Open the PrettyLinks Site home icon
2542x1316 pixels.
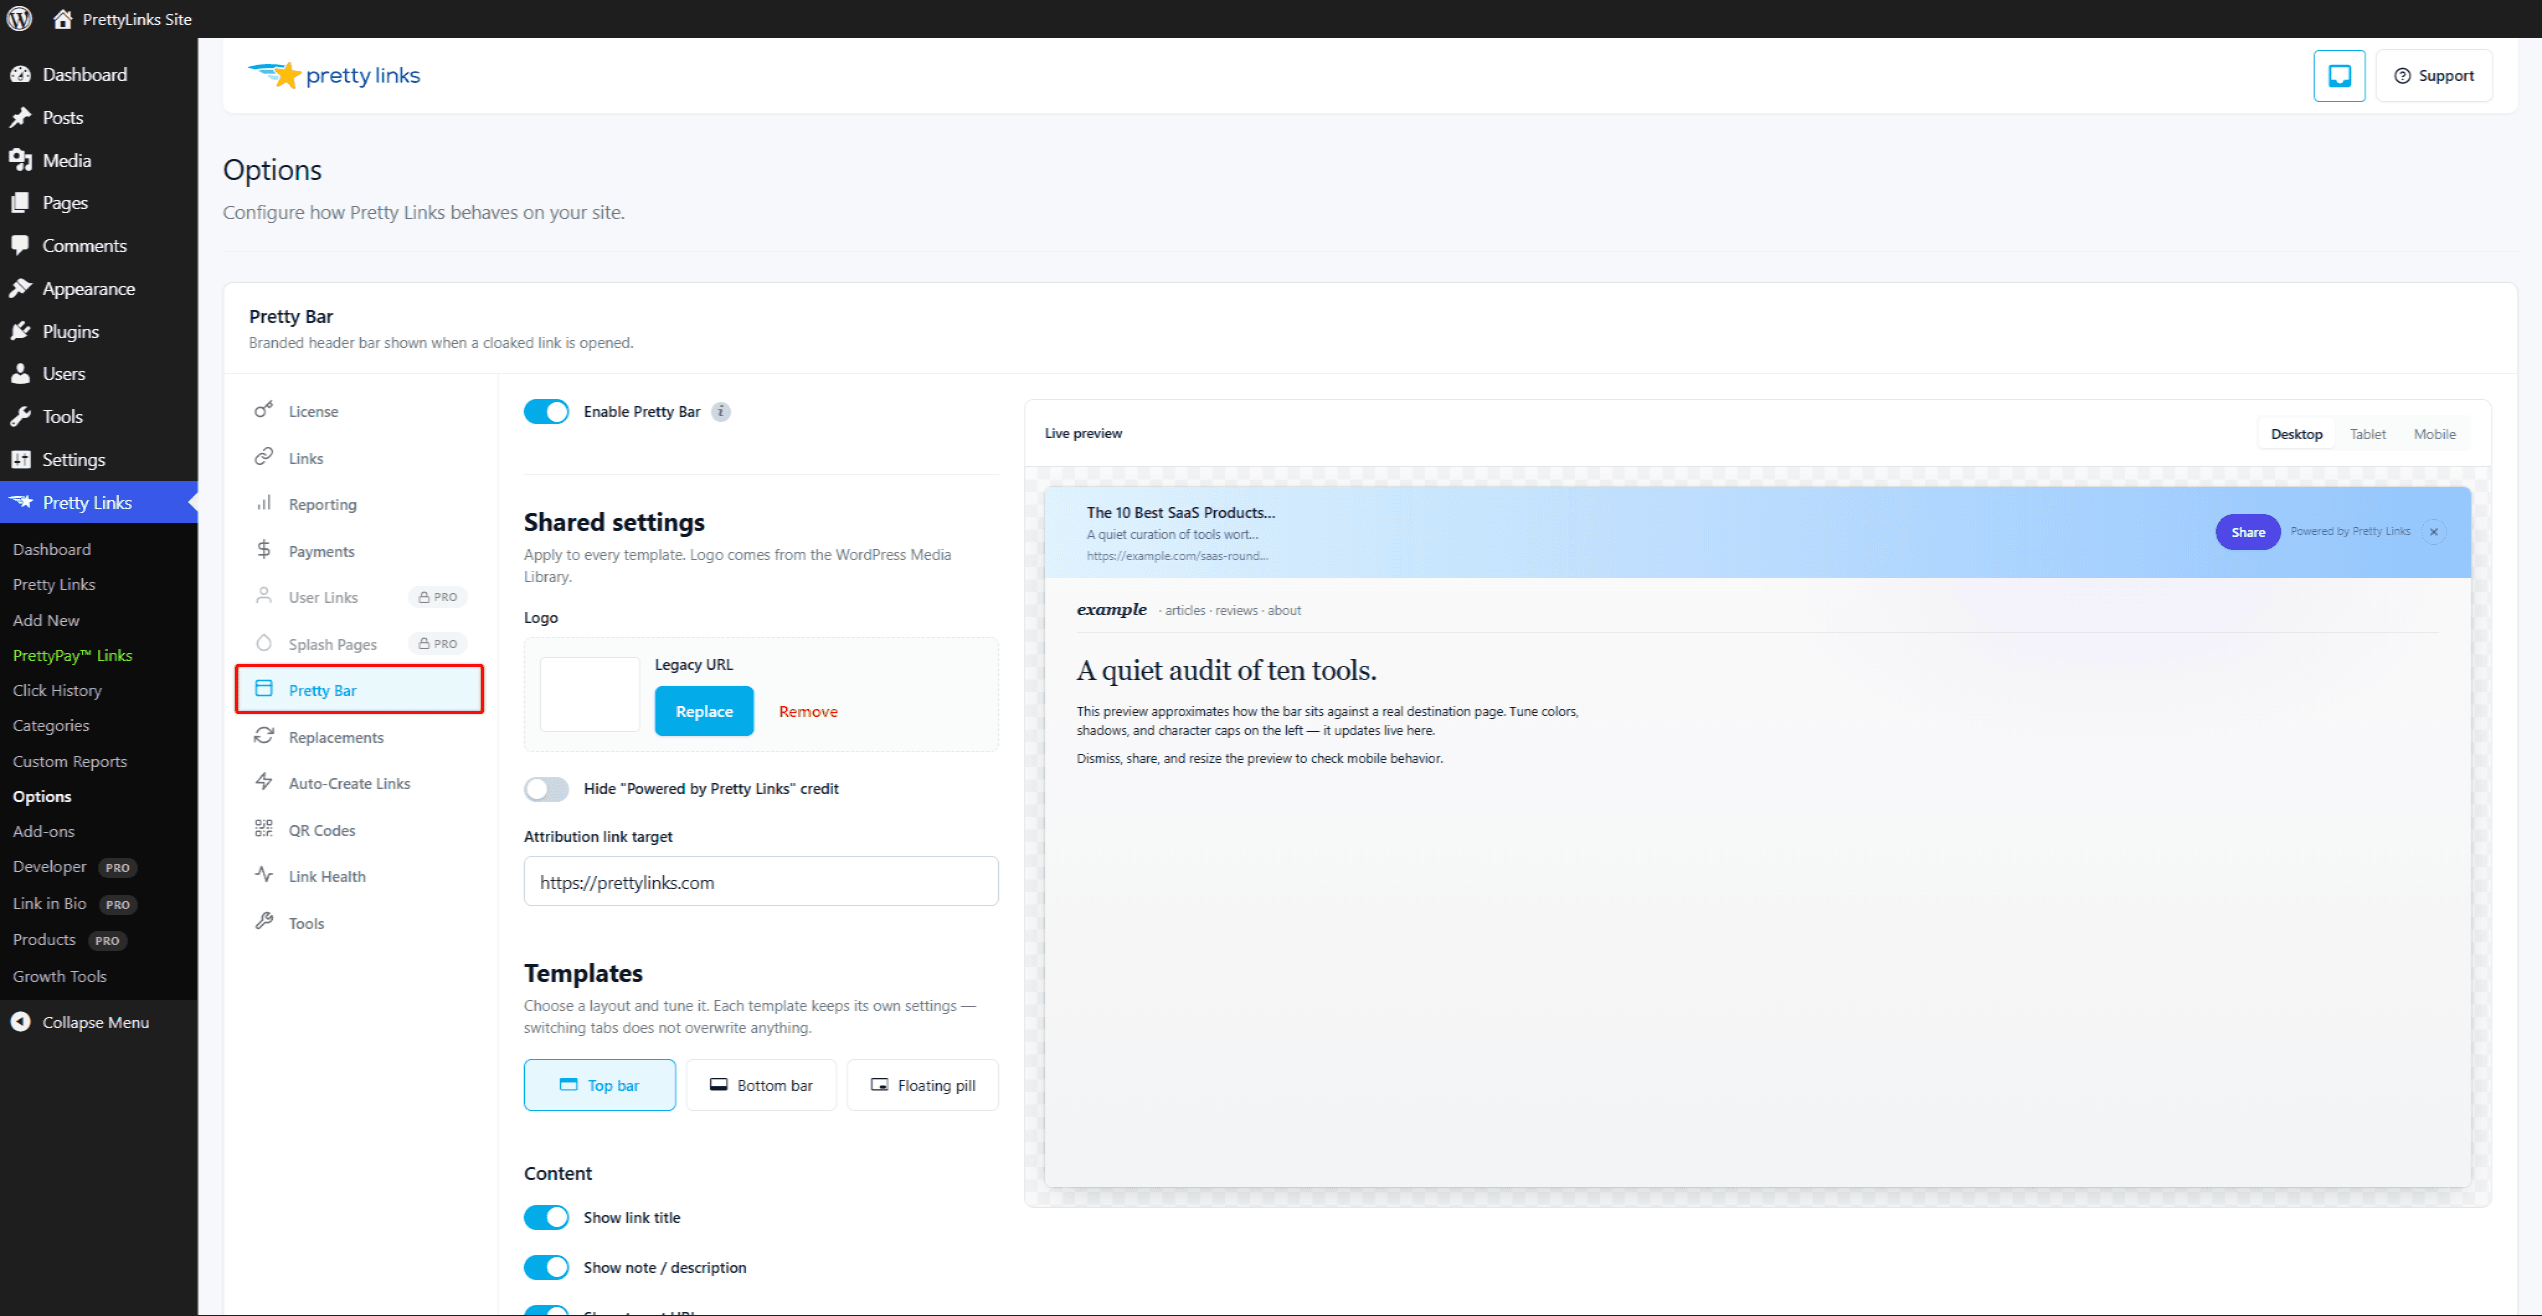click(62, 19)
